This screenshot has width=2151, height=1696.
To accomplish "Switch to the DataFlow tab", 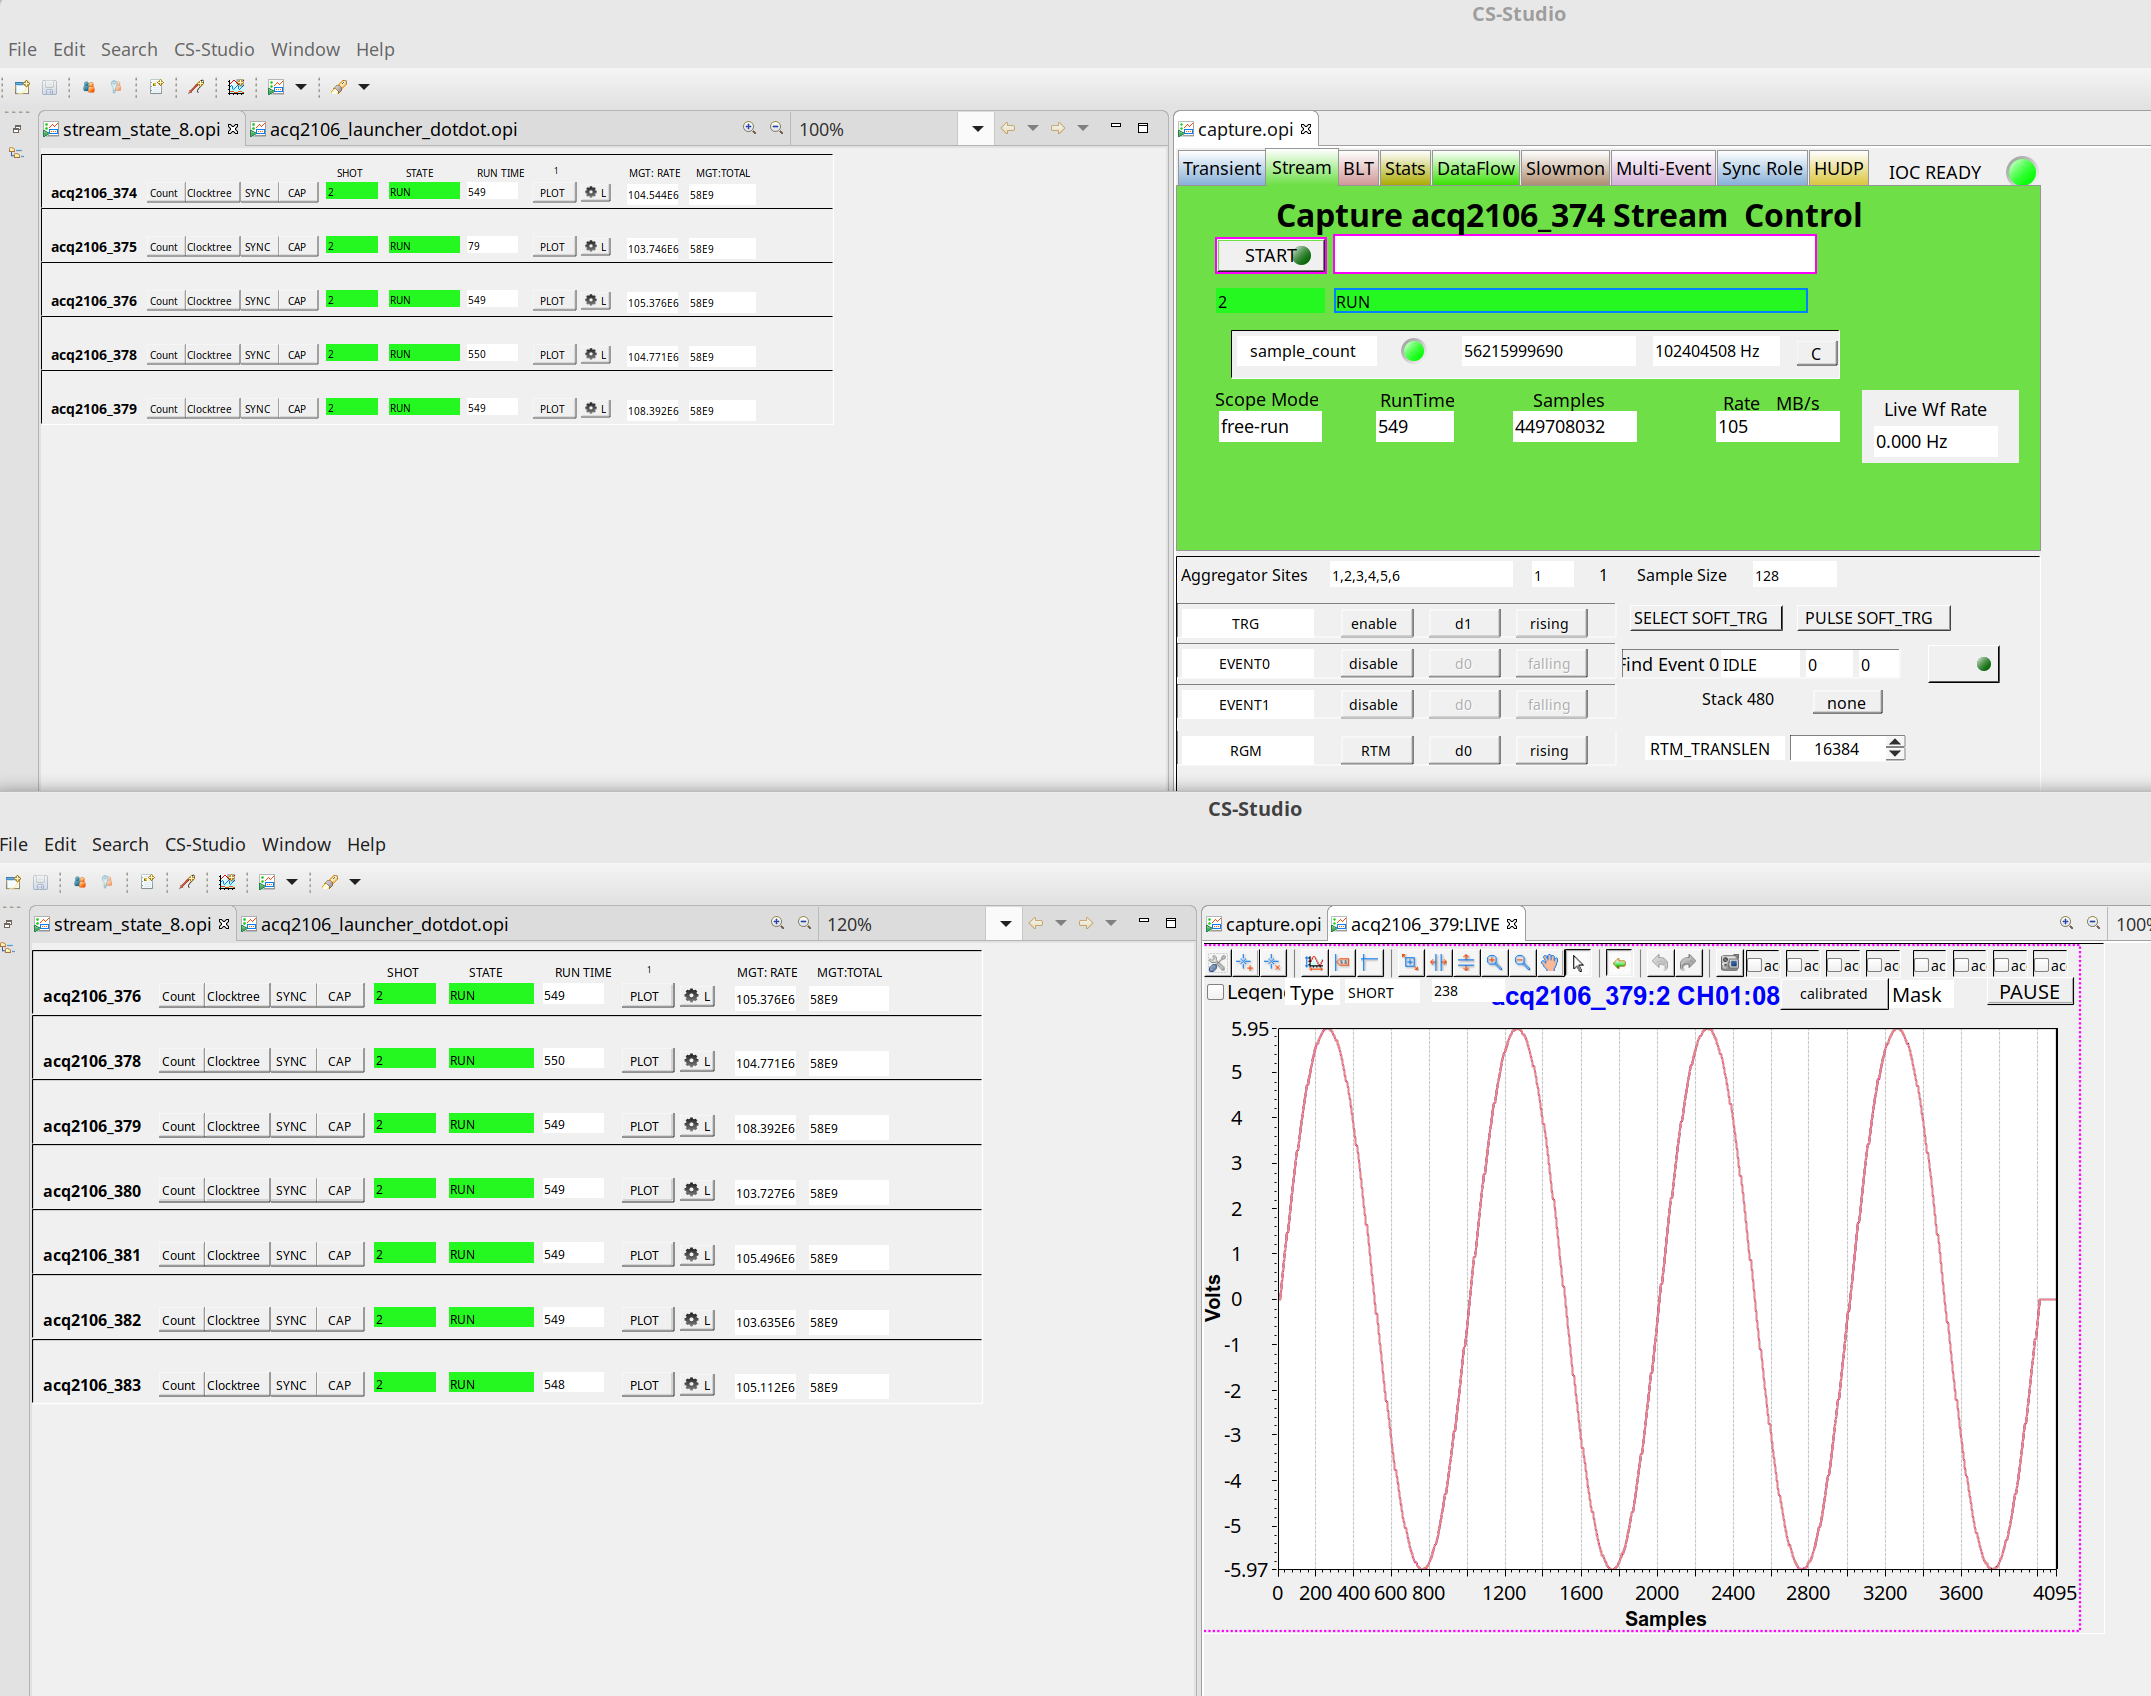I will point(1475,168).
